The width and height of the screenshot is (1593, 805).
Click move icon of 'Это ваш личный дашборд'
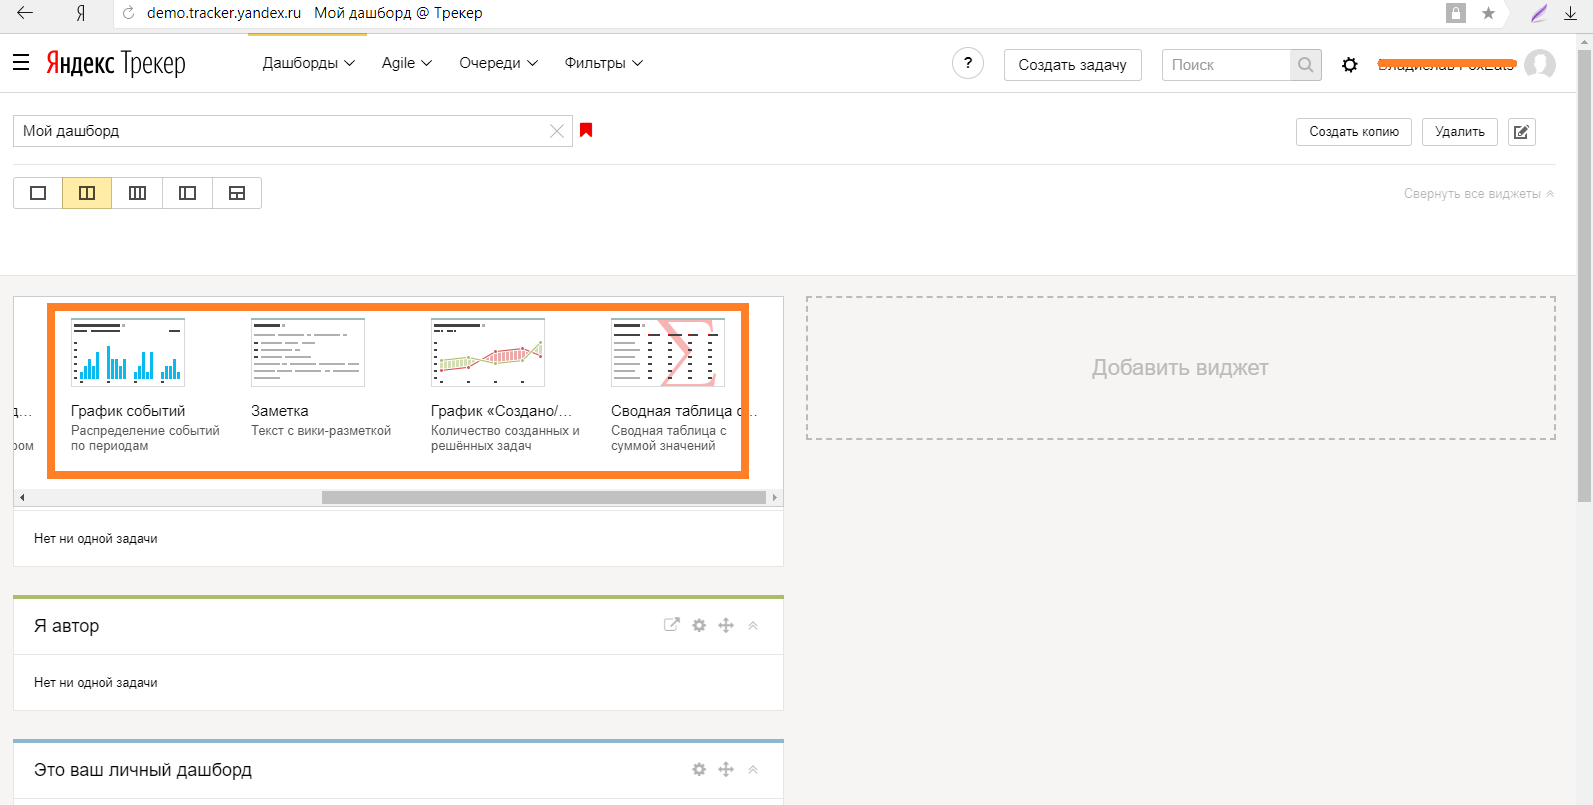726,769
